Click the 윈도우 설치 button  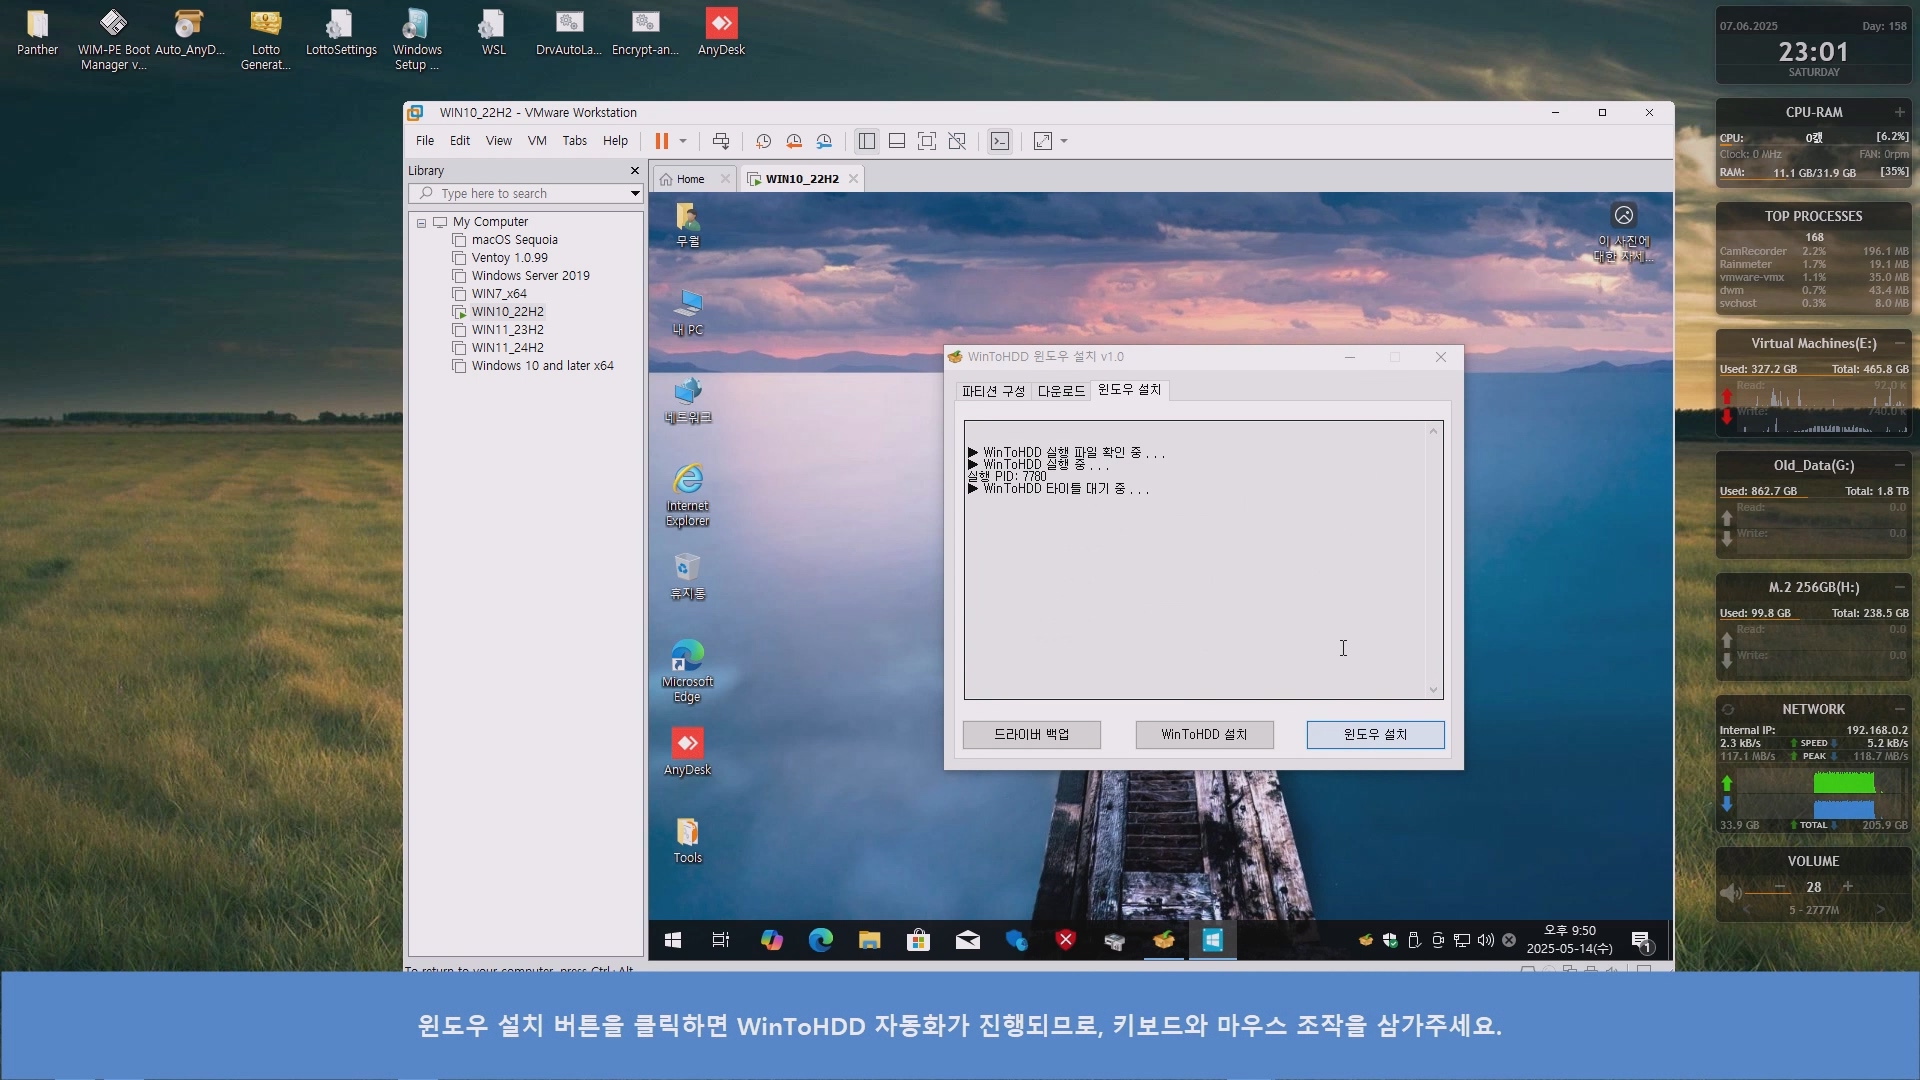coord(1375,735)
